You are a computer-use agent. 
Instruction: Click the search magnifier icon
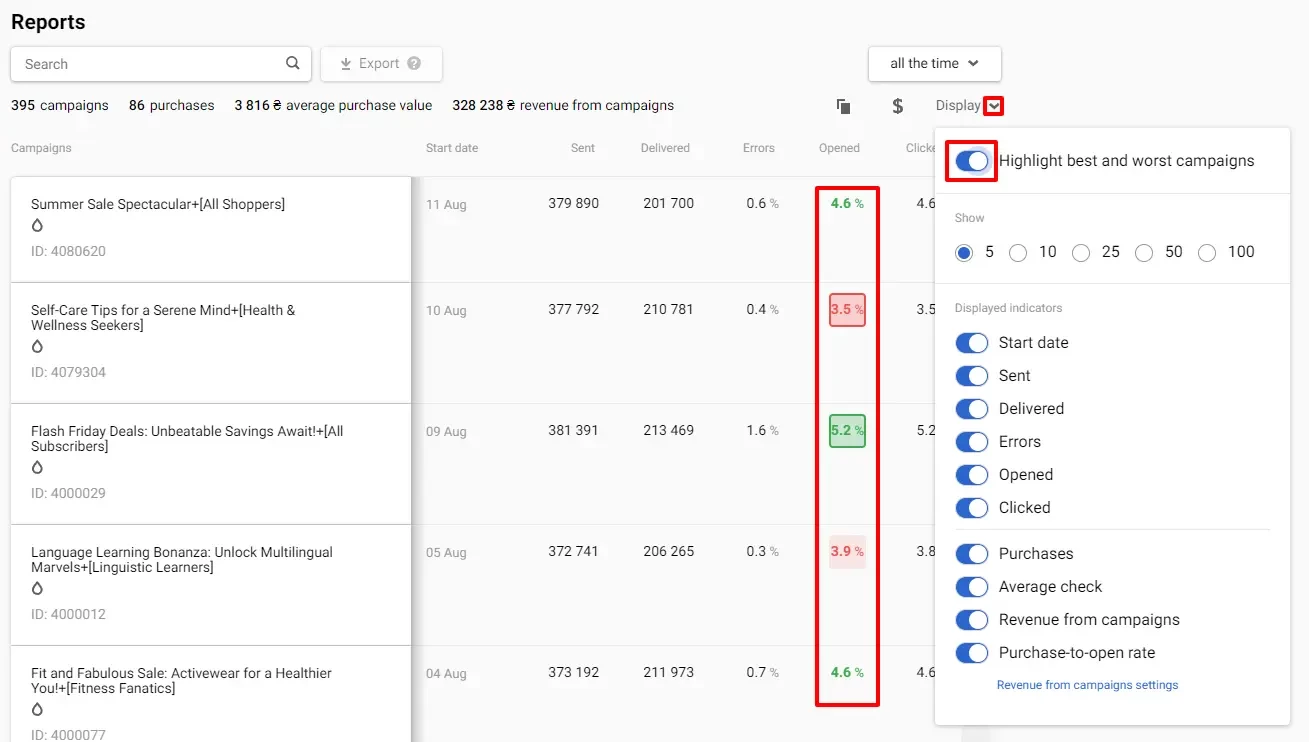click(292, 63)
